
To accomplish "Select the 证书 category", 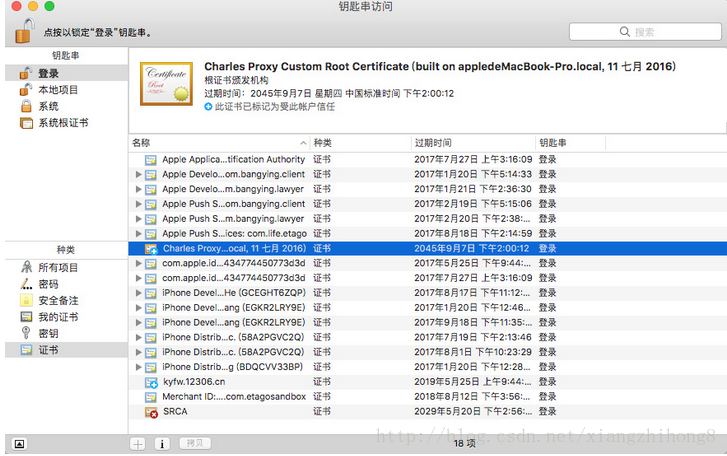I will pyautogui.click(x=66, y=350).
